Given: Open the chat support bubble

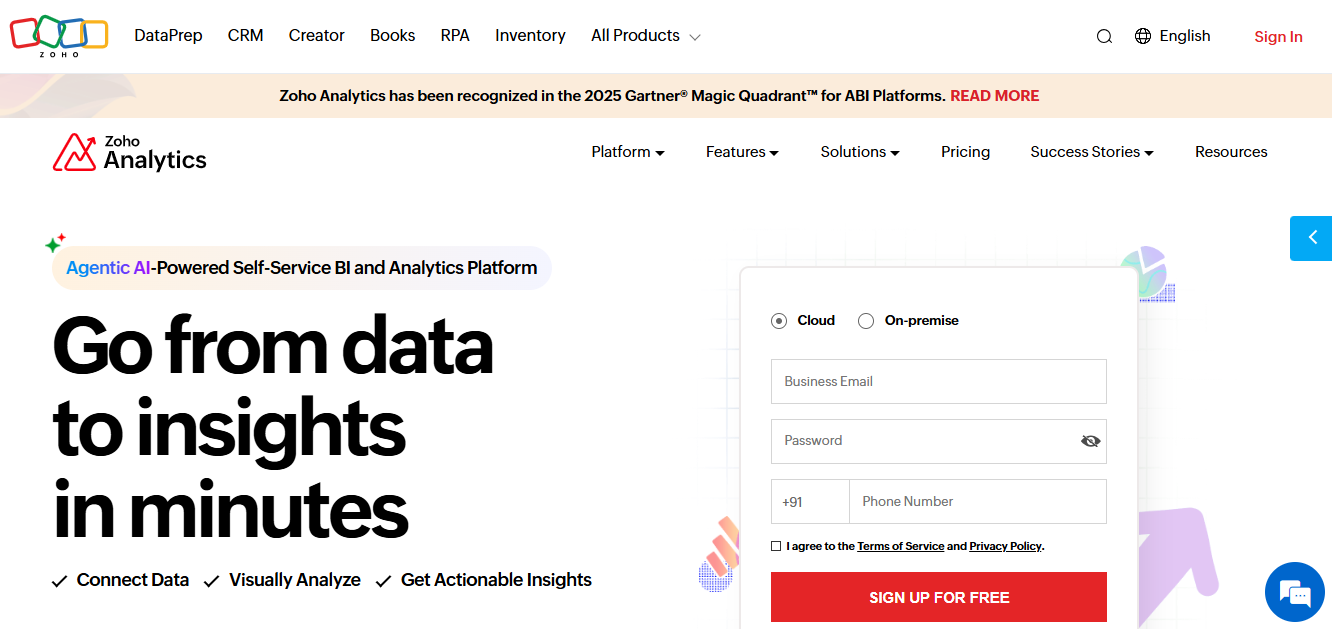Looking at the screenshot, I should click(x=1294, y=592).
